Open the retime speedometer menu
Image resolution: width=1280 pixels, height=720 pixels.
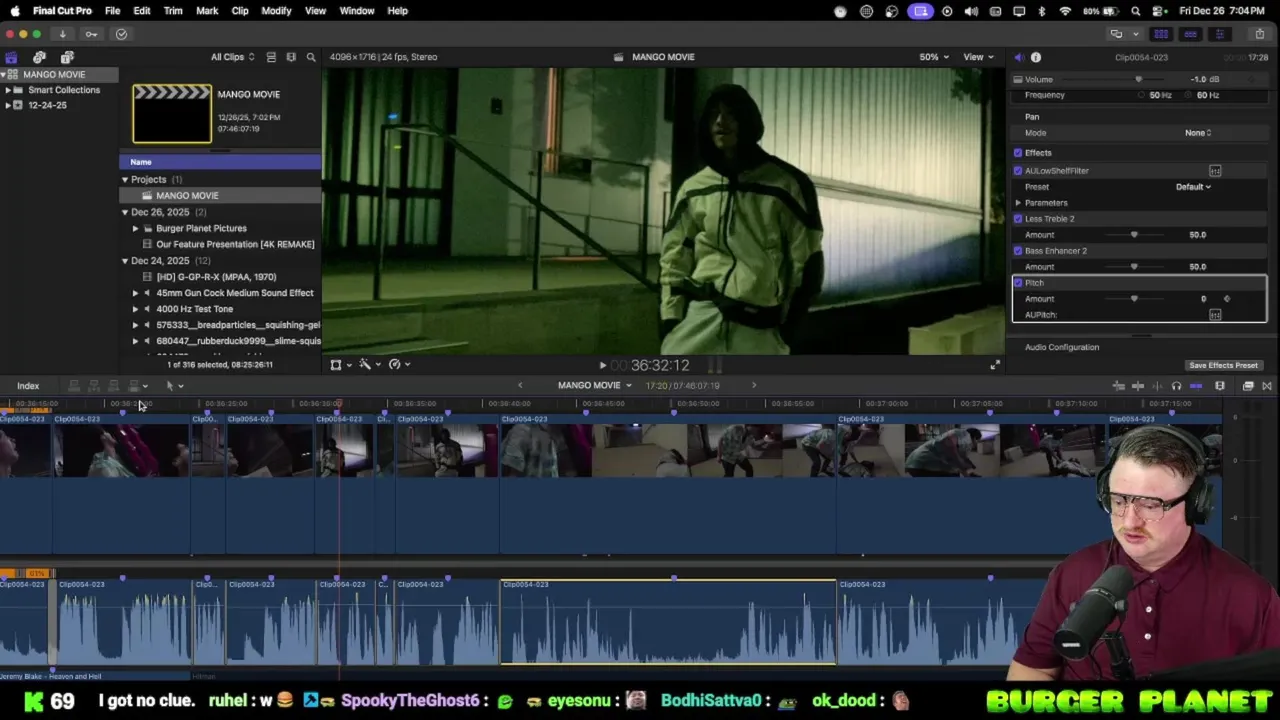click(x=398, y=365)
